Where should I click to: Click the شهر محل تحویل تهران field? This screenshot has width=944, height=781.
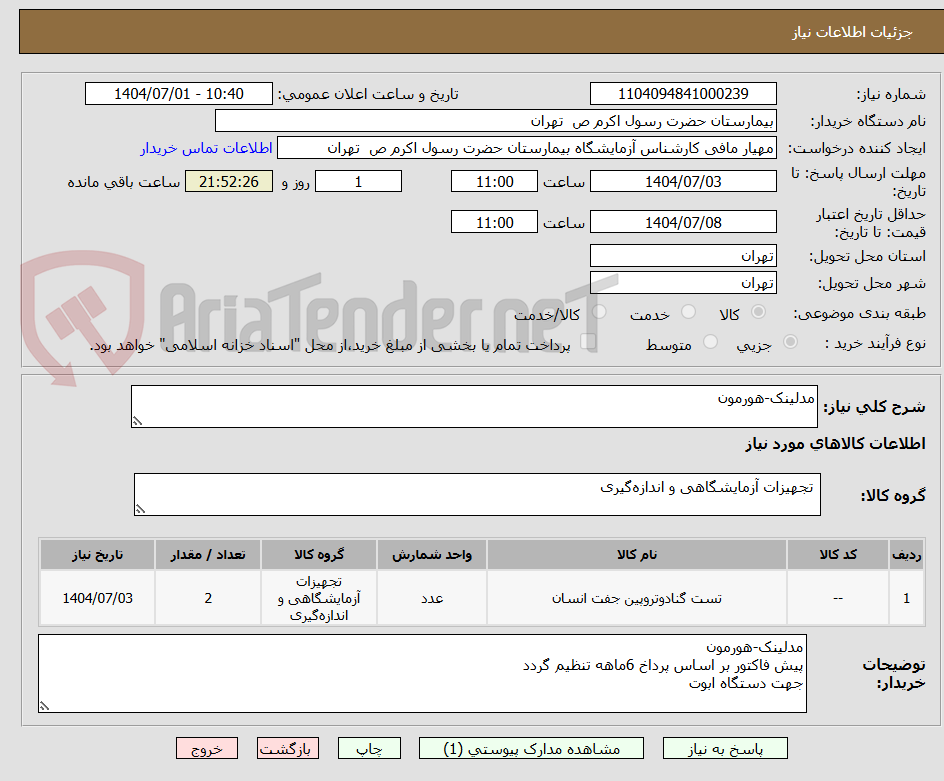pos(683,283)
